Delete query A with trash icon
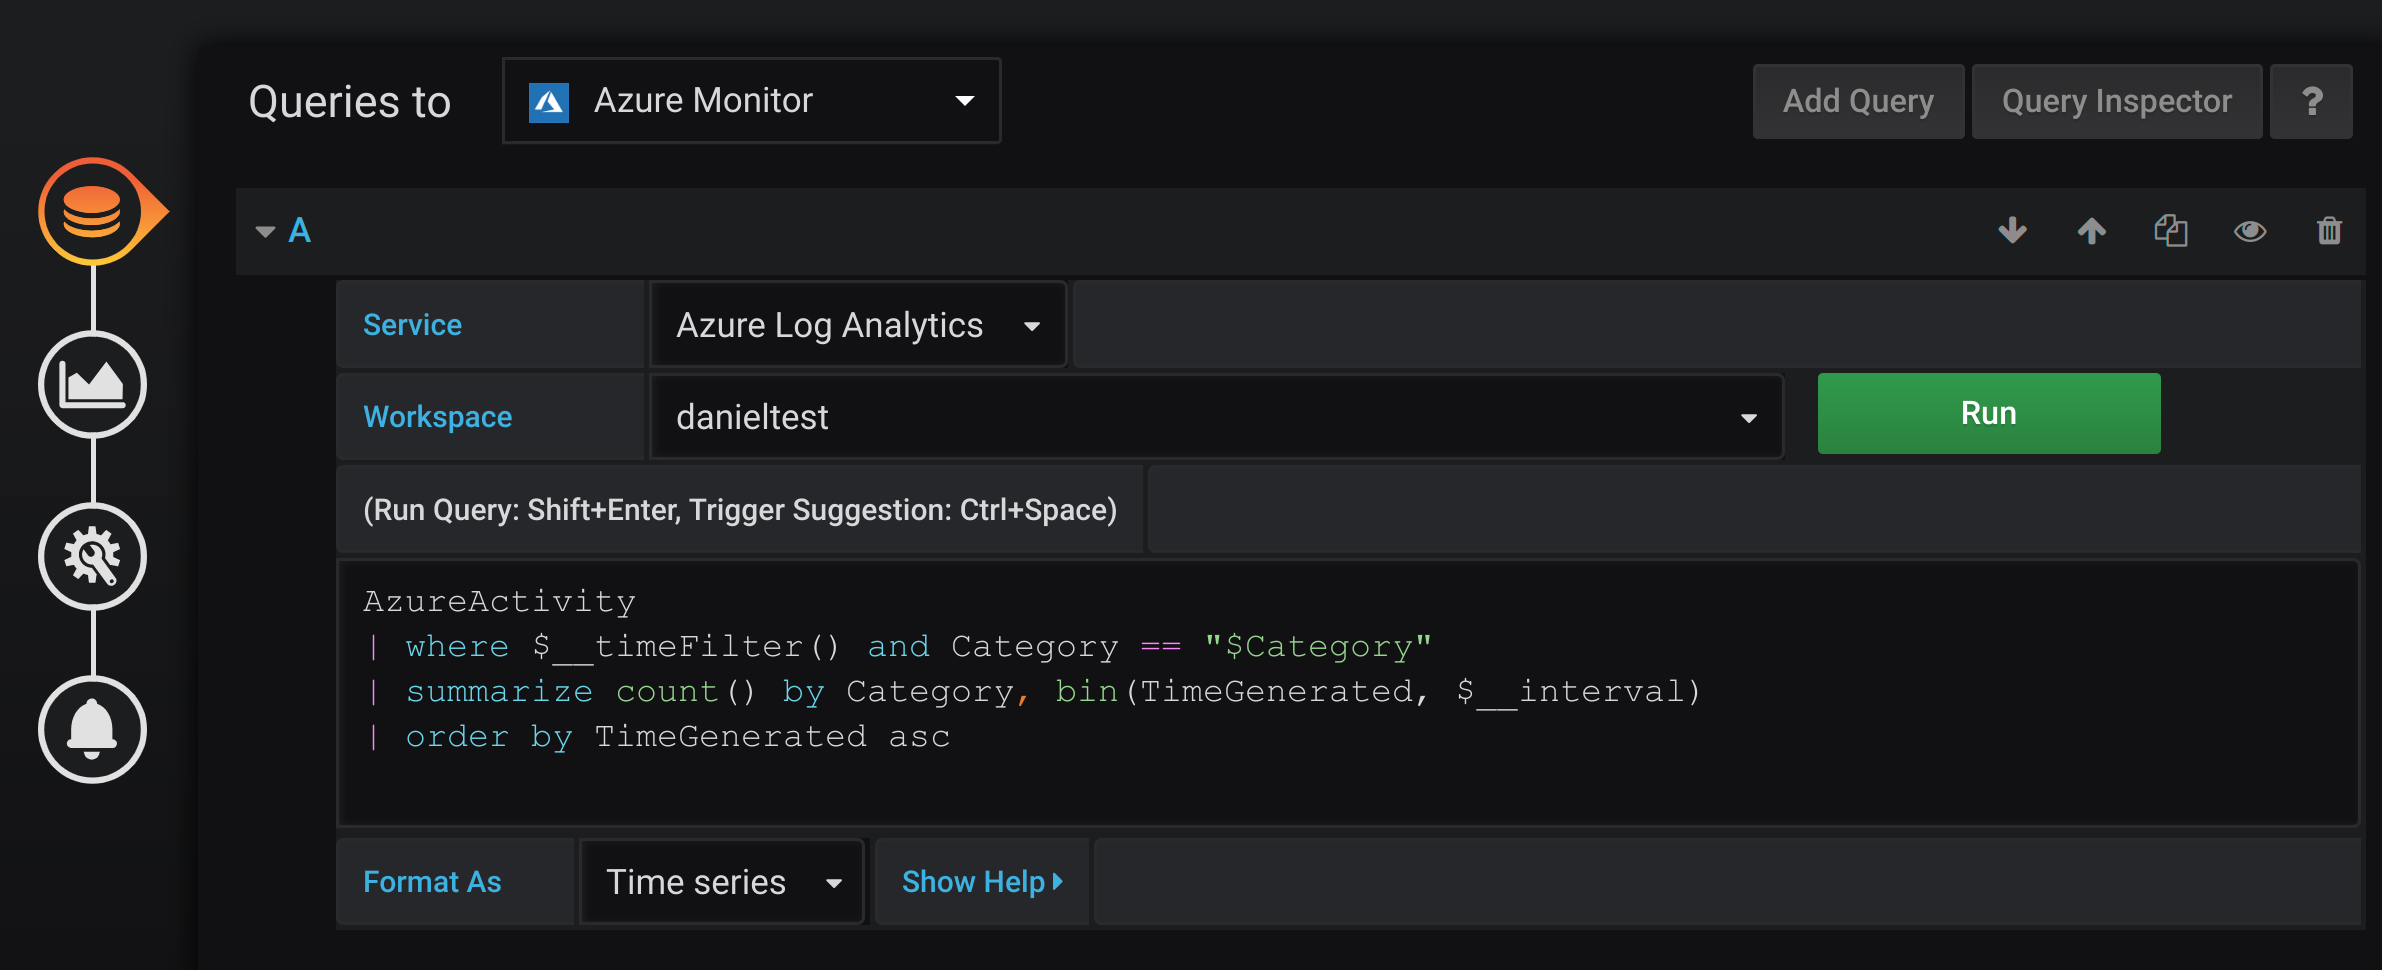Image resolution: width=2382 pixels, height=970 pixels. pyautogui.click(x=2329, y=231)
